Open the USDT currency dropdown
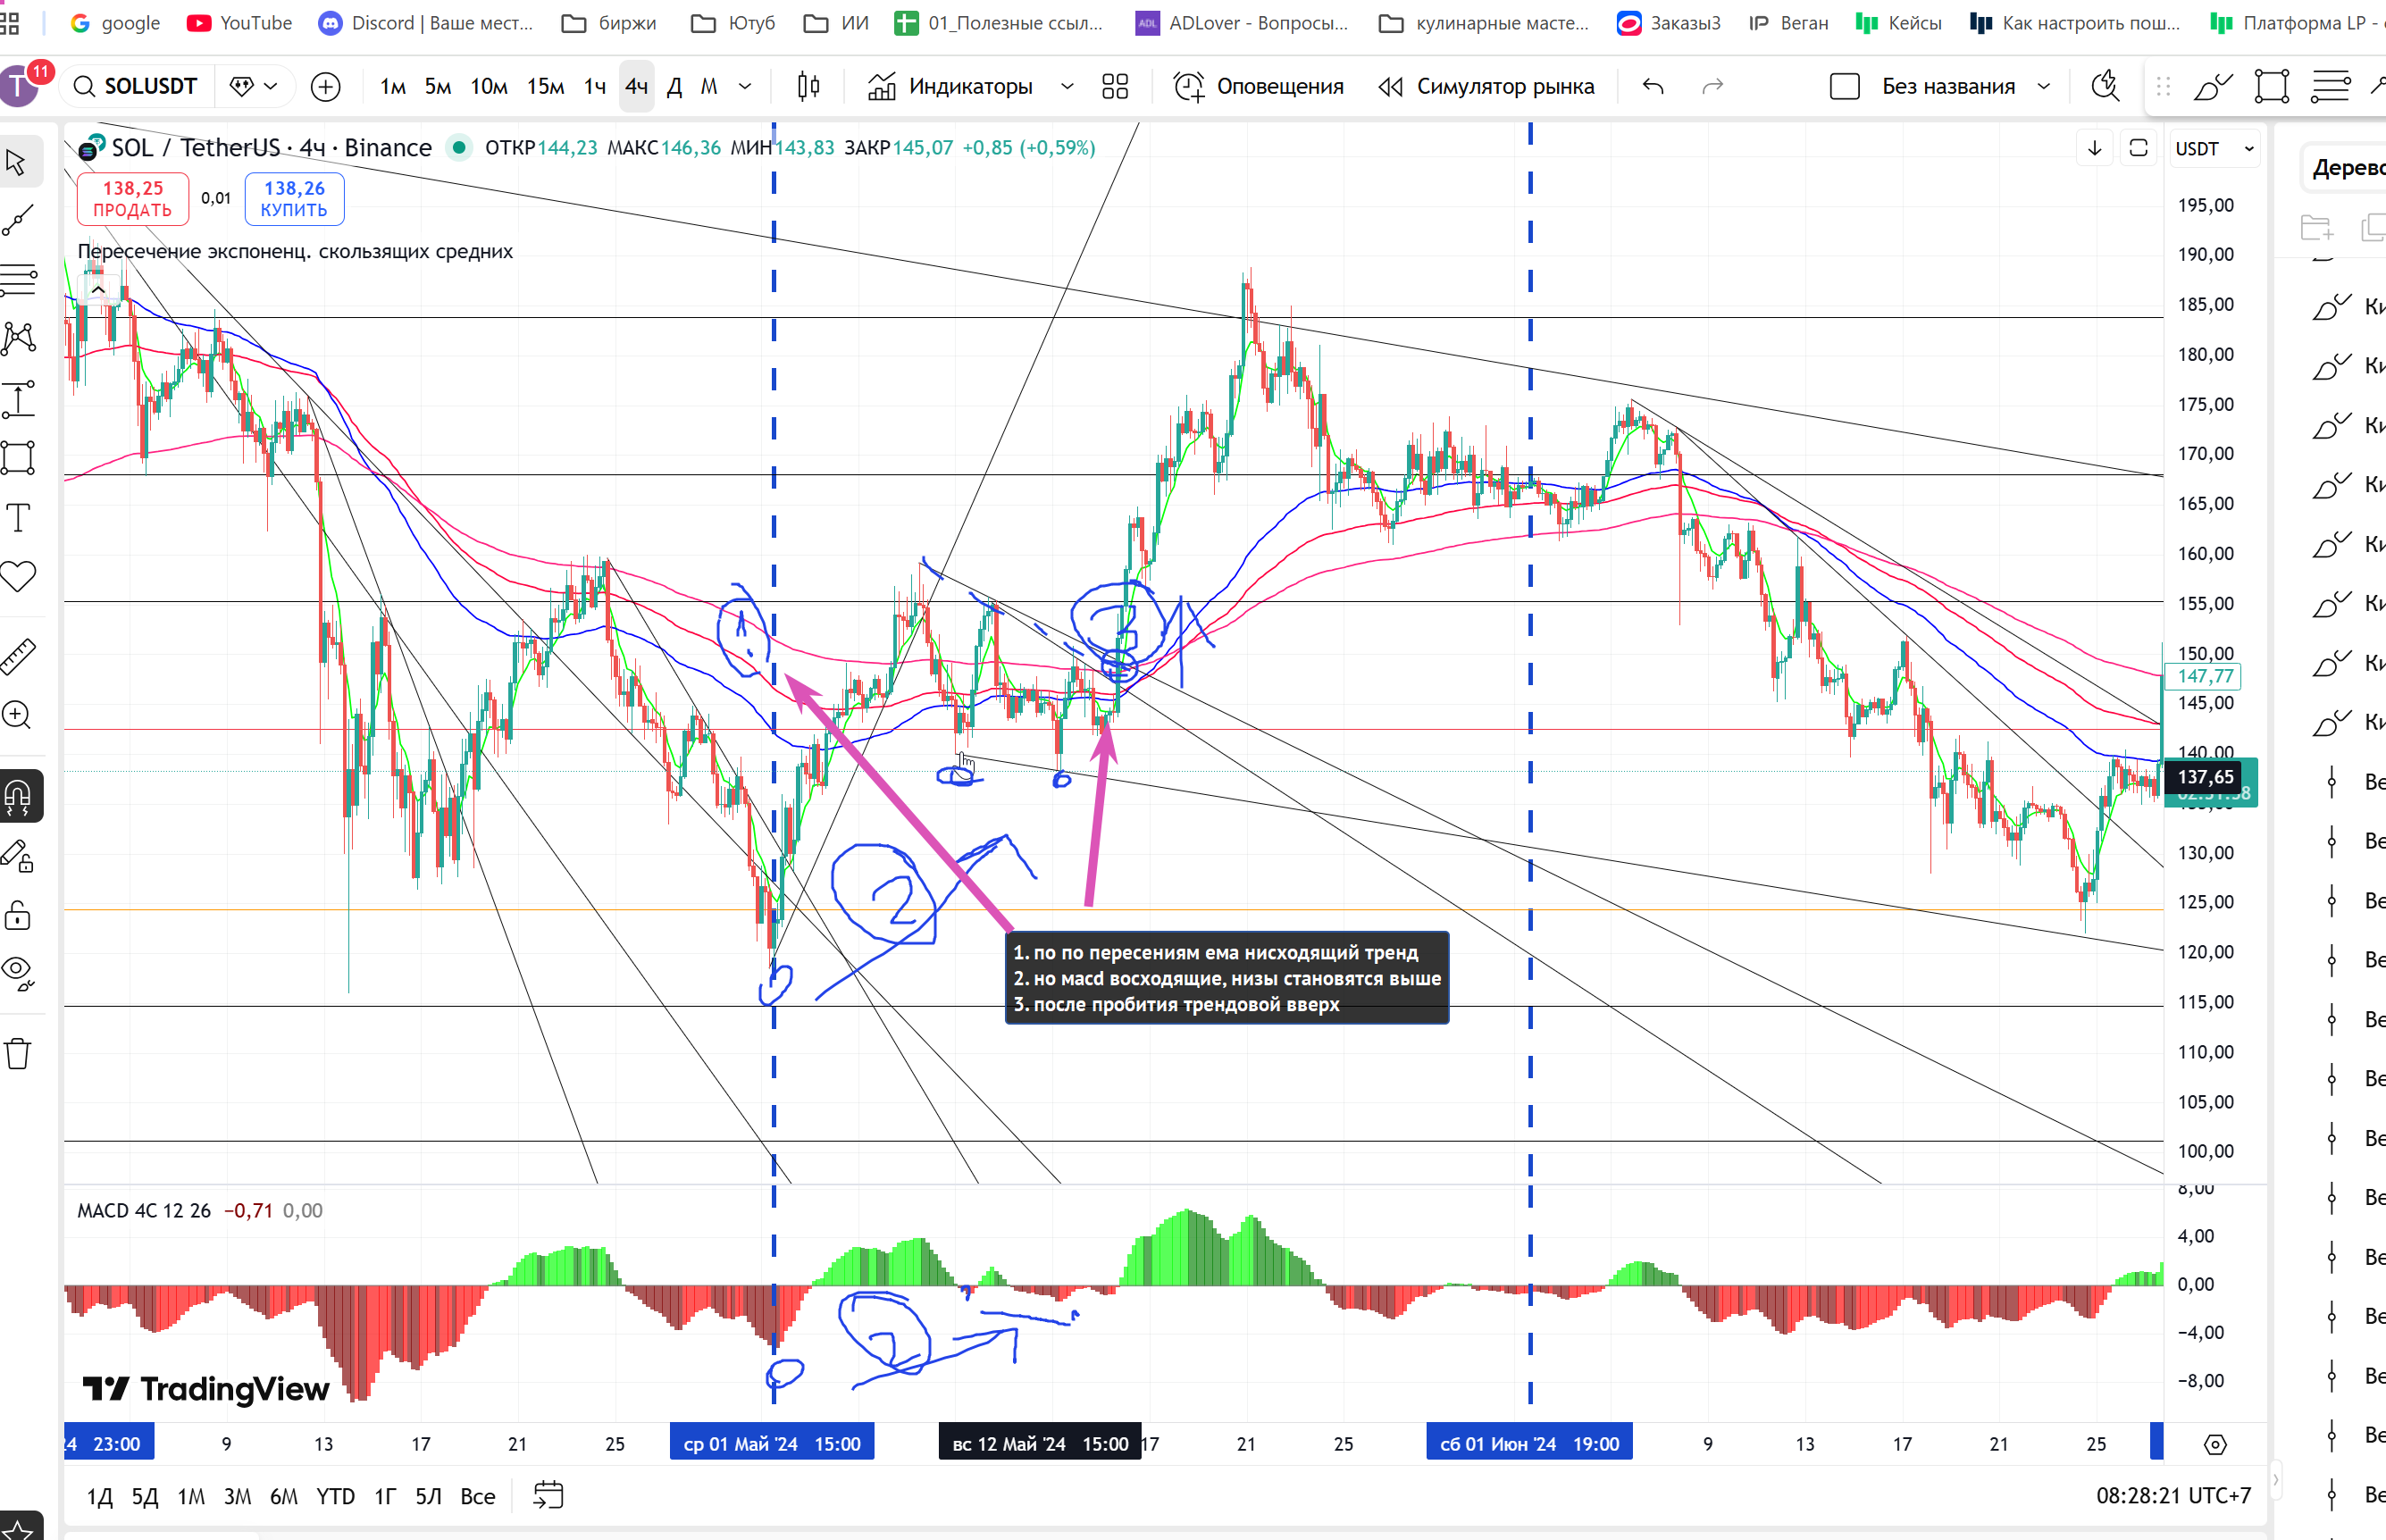This screenshot has width=2386, height=1540. (2215, 149)
